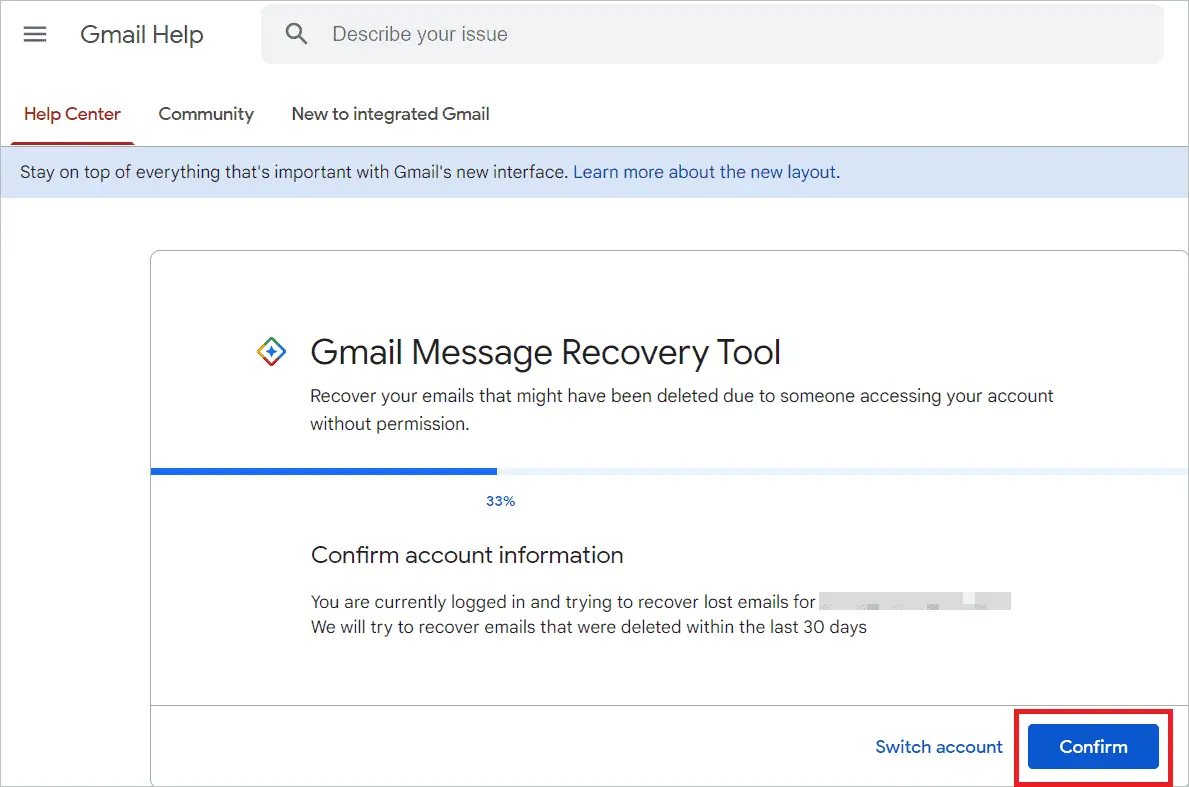Click the Switch account link
The width and height of the screenshot is (1189, 787).
(939, 747)
